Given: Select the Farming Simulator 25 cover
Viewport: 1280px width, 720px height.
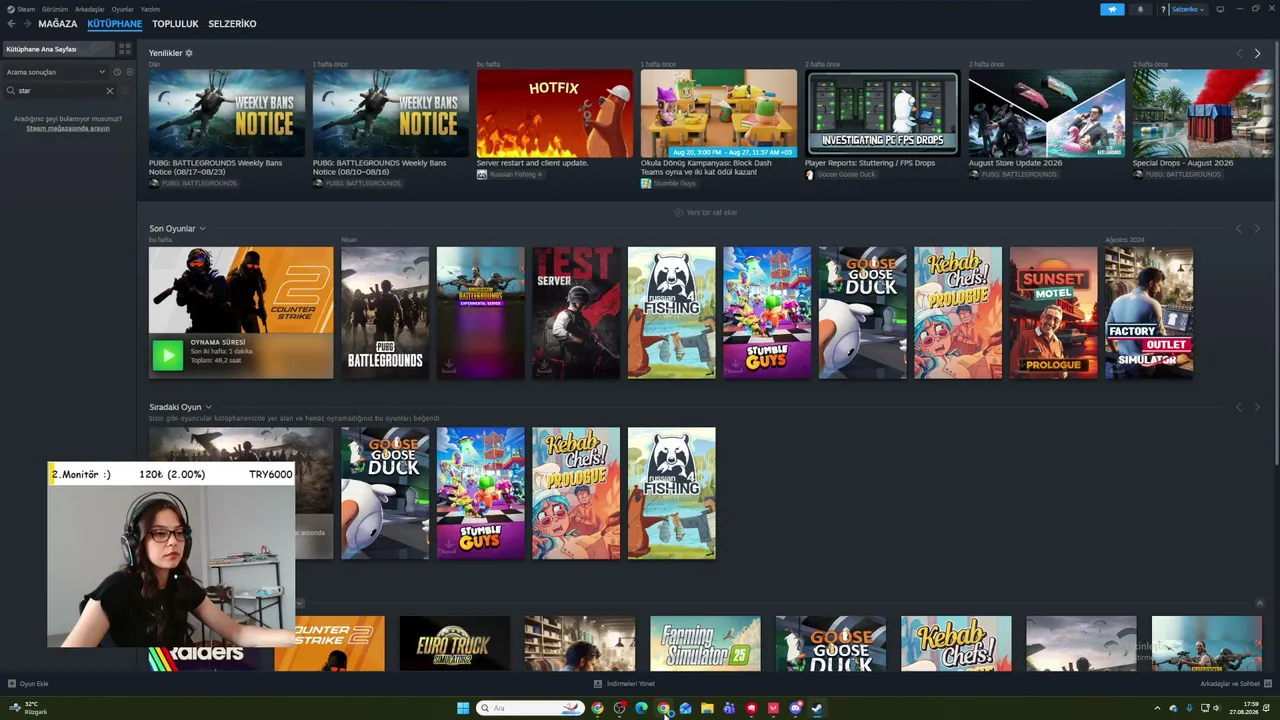Looking at the screenshot, I should (705, 643).
